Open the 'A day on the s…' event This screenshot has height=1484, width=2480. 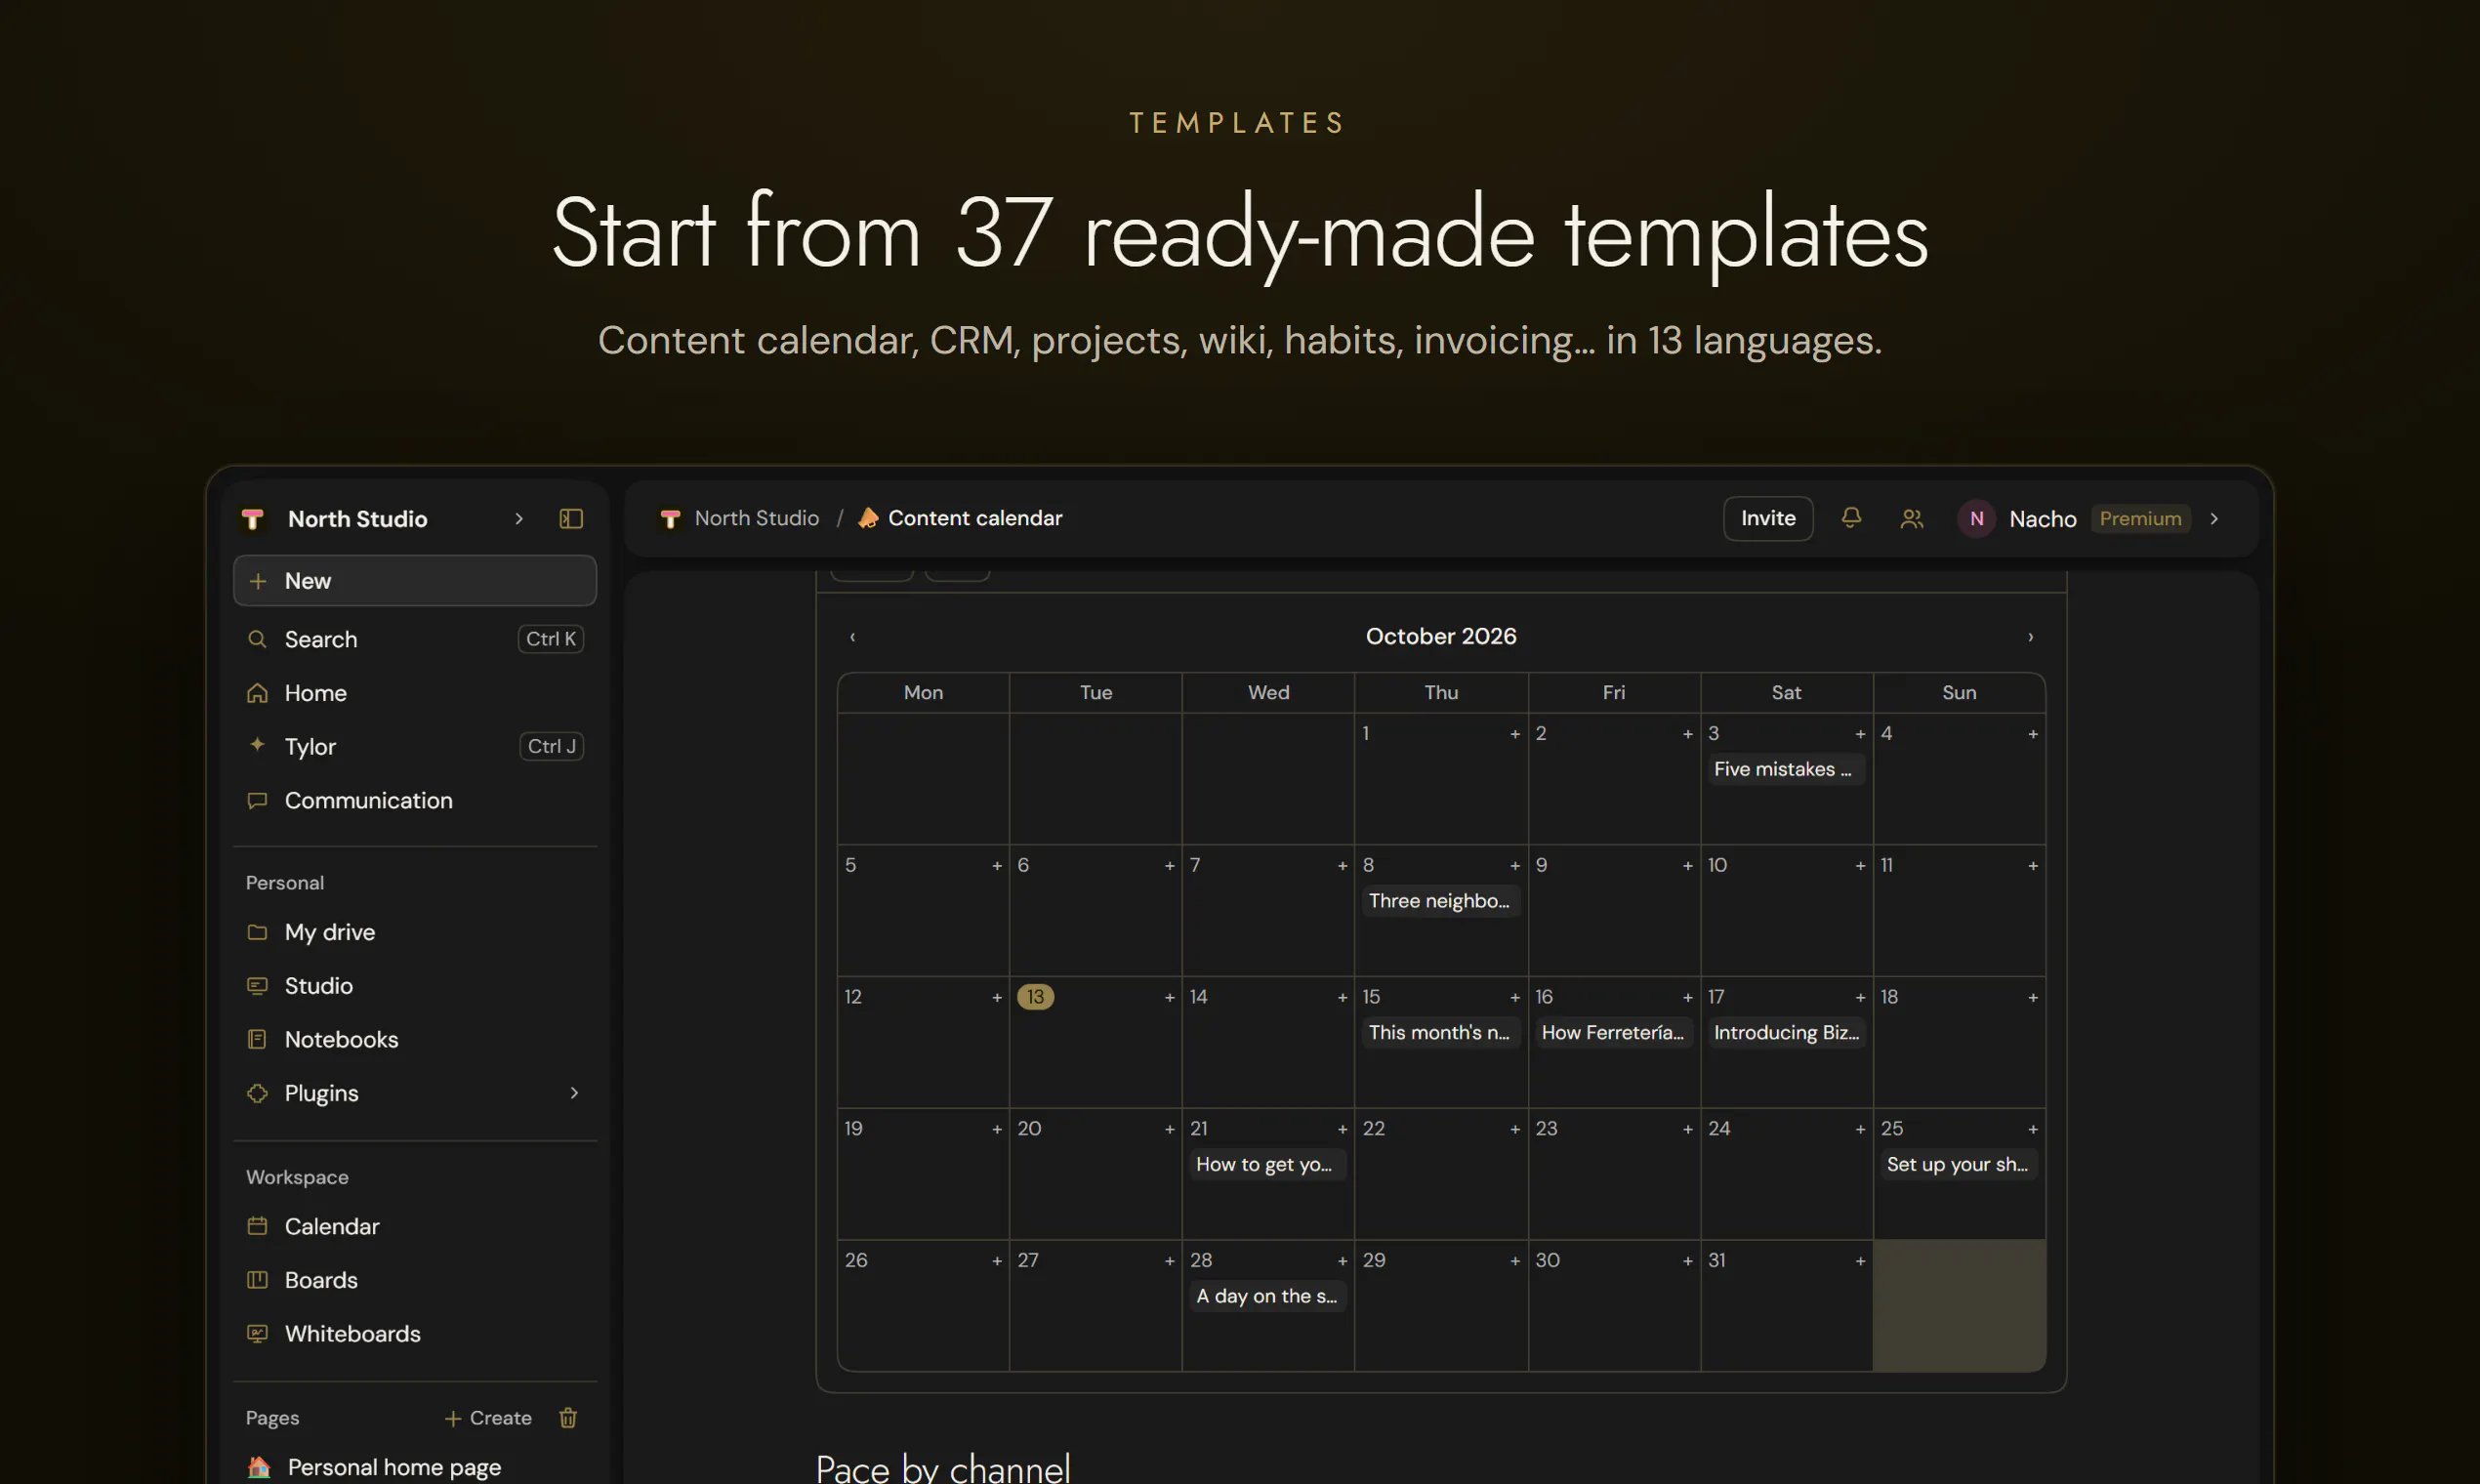(x=1267, y=1297)
